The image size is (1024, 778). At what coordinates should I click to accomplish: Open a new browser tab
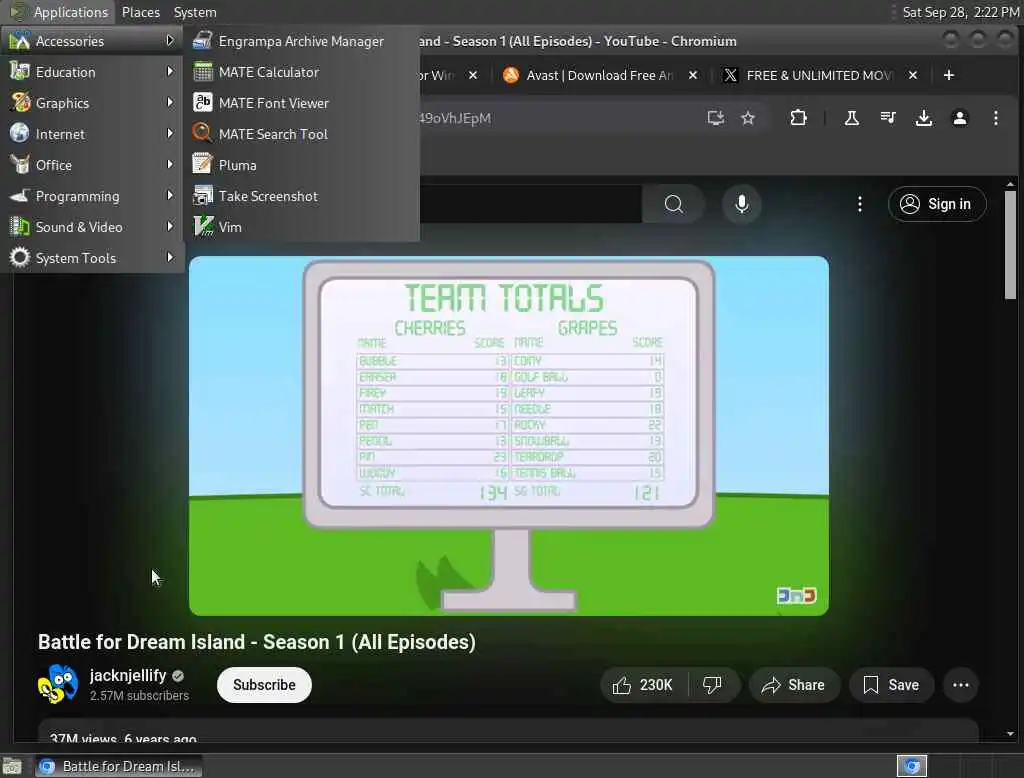949,75
